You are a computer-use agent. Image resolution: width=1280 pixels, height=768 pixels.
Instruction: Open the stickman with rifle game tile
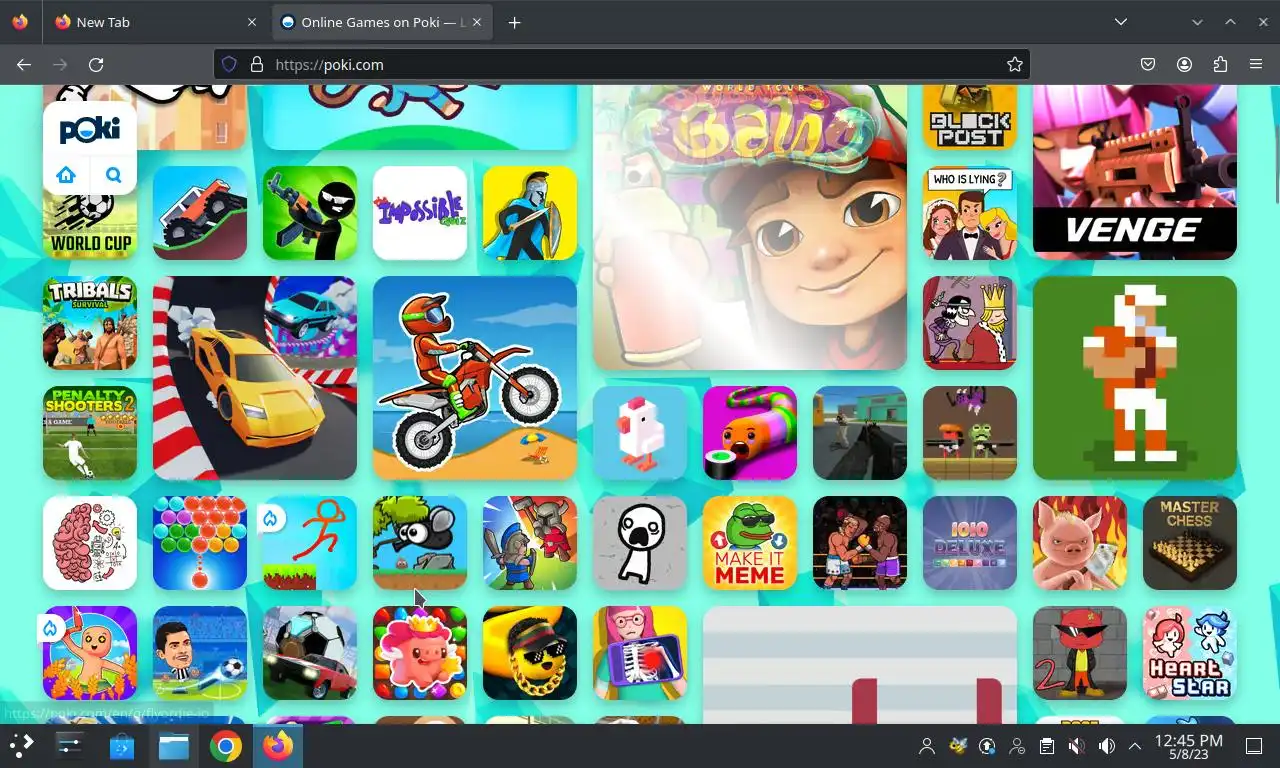(x=310, y=213)
